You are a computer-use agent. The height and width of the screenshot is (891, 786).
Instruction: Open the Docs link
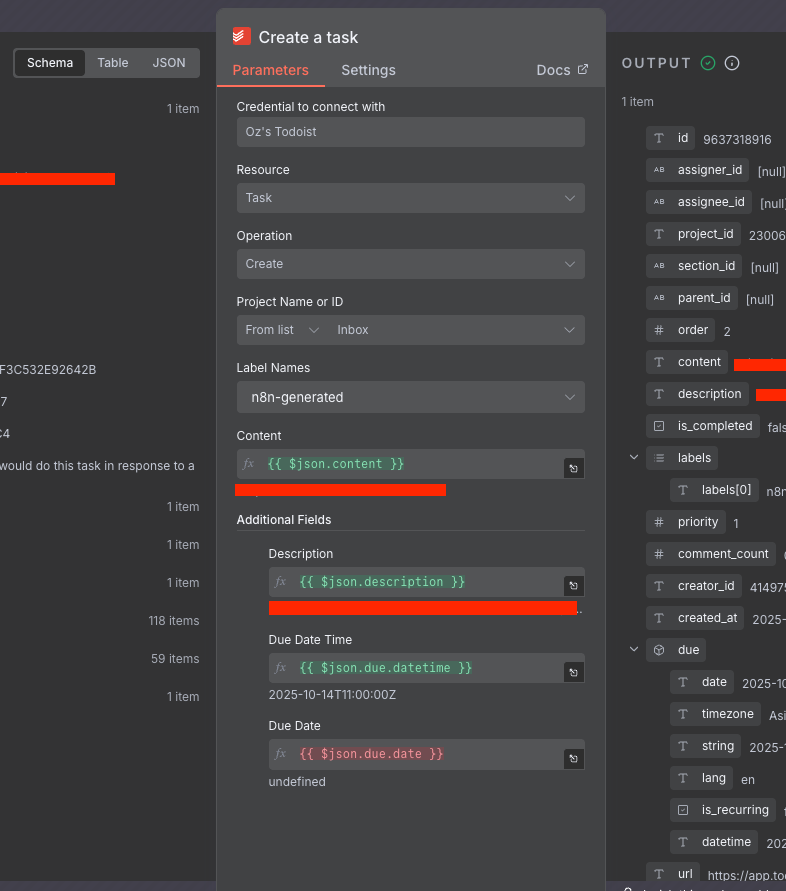click(x=562, y=70)
